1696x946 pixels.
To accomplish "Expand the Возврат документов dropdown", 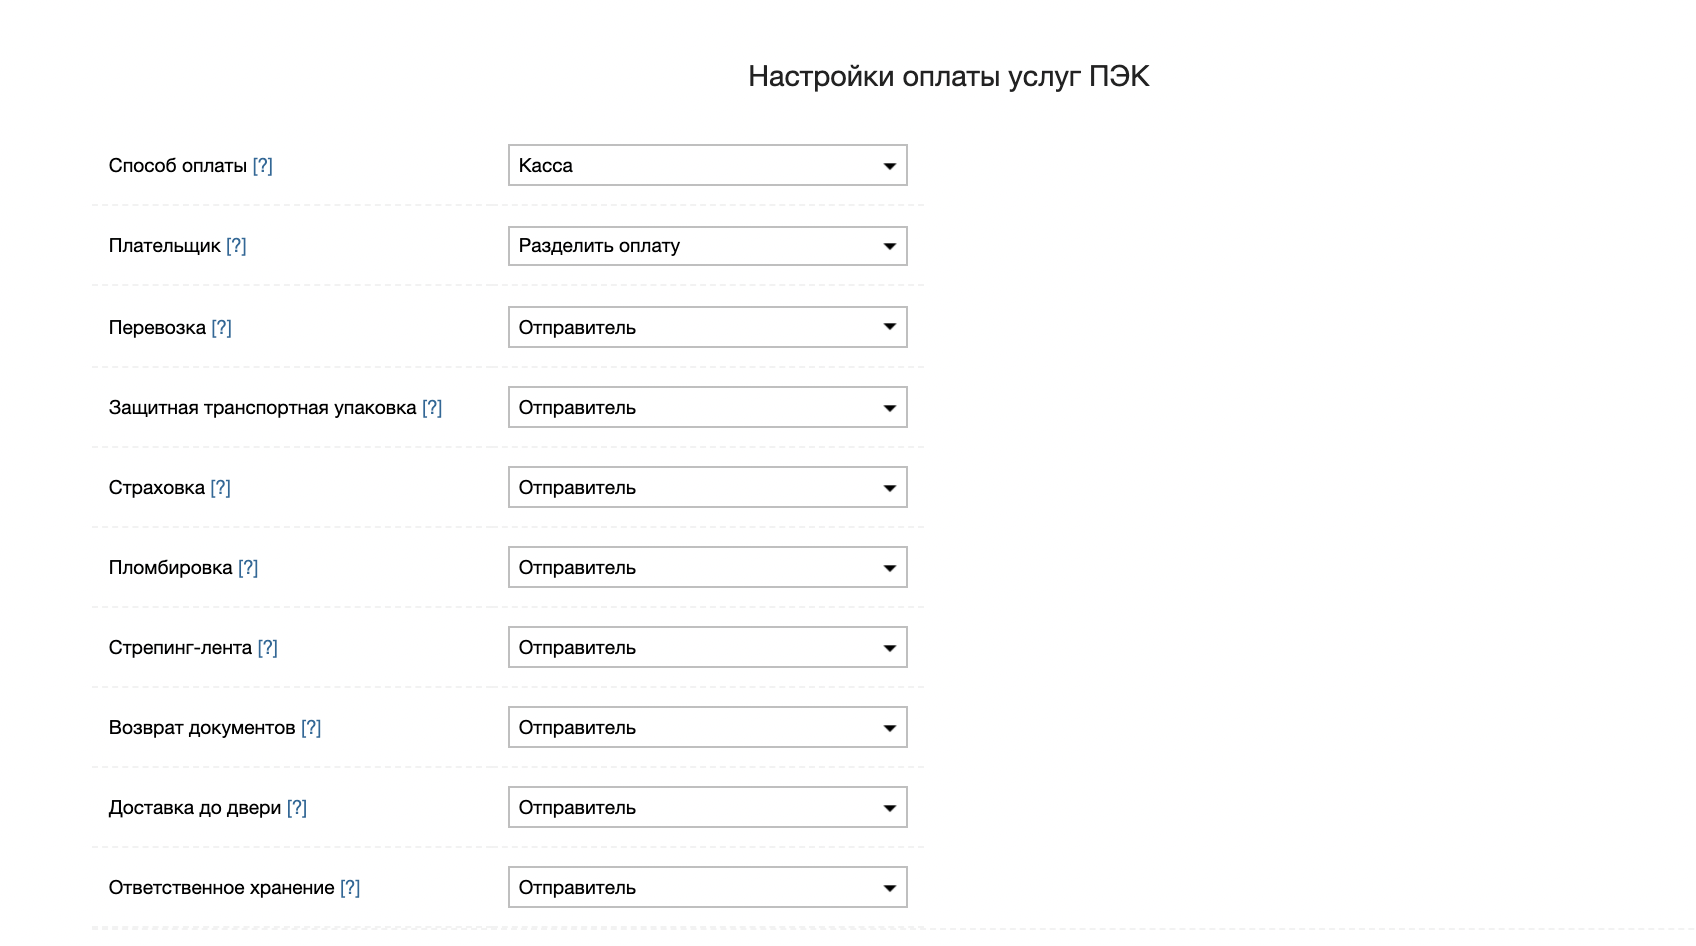I will (x=707, y=727).
